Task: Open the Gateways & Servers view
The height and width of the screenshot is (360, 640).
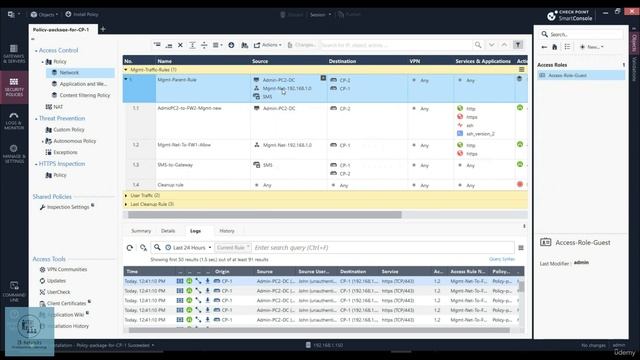Action: [x=14, y=54]
